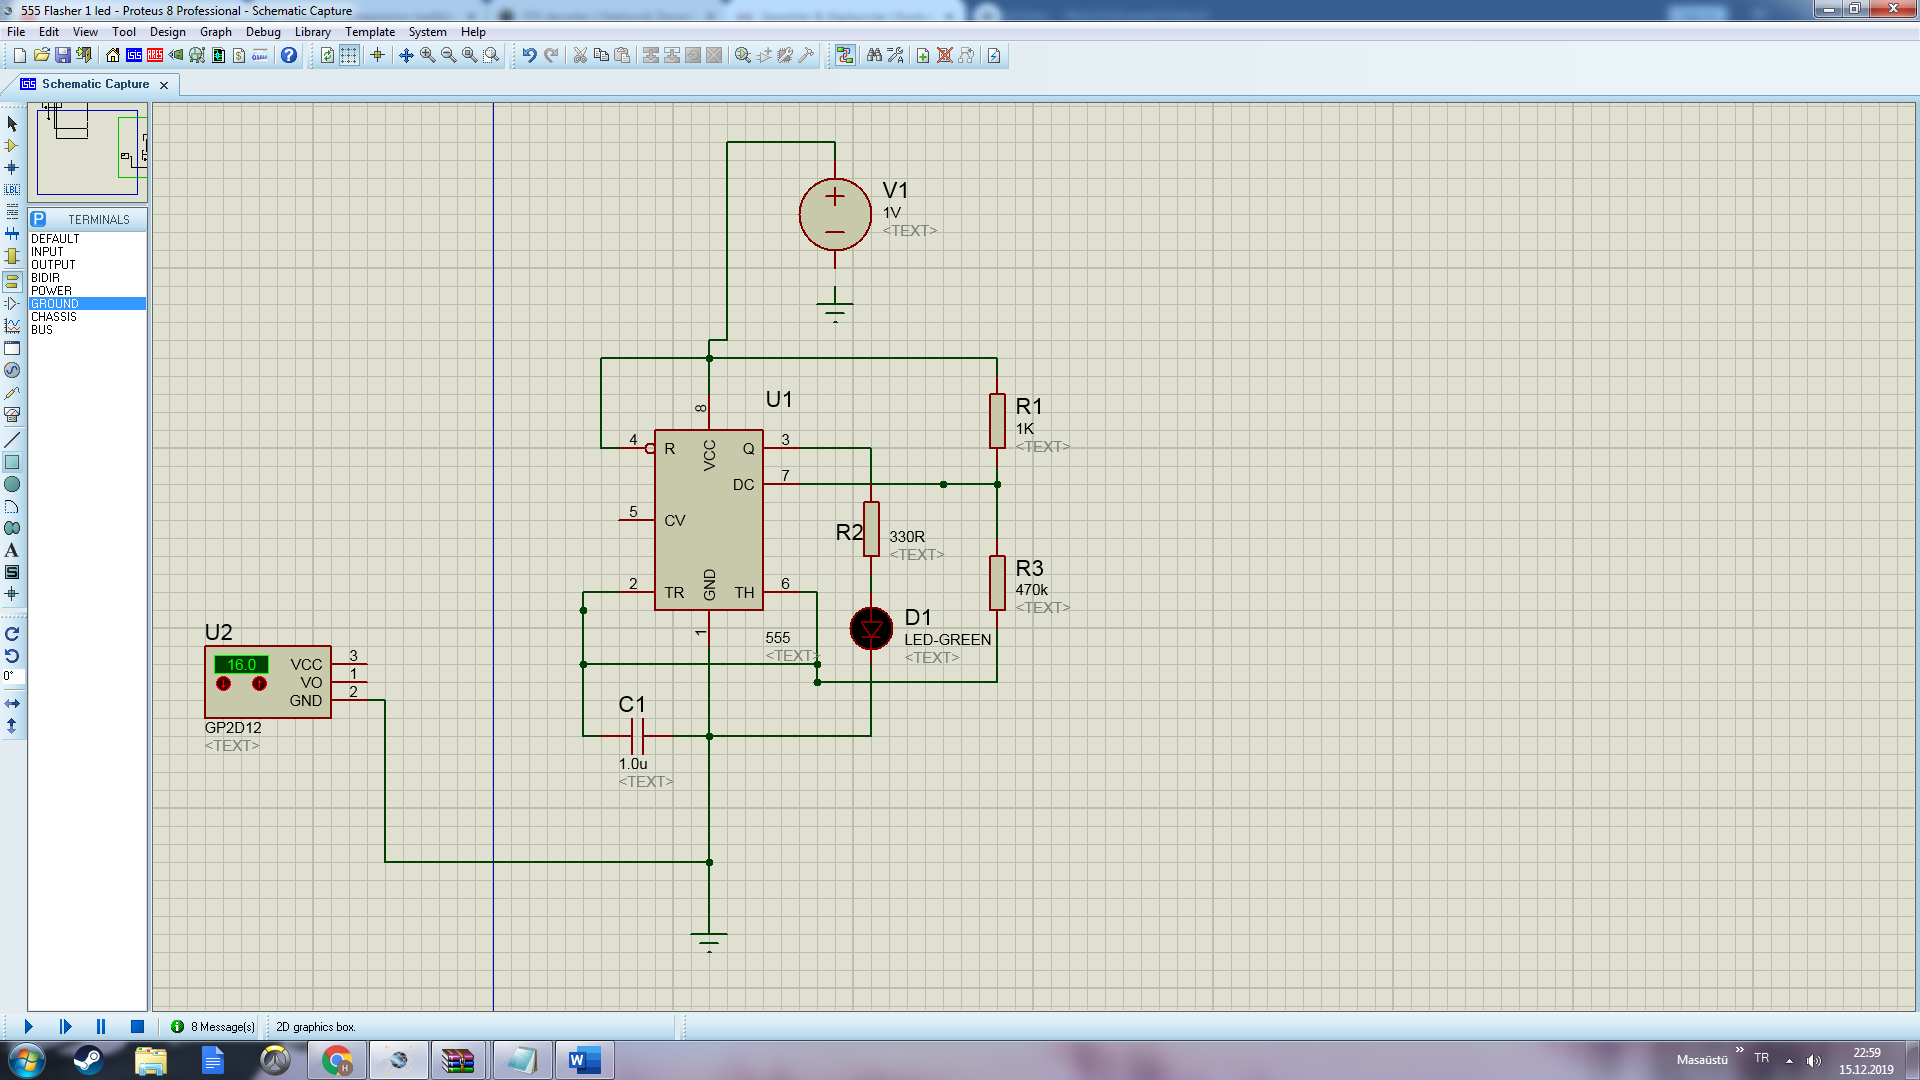Click the rotation angle input field
The image size is (1920, 1080).
coord(12,676)
